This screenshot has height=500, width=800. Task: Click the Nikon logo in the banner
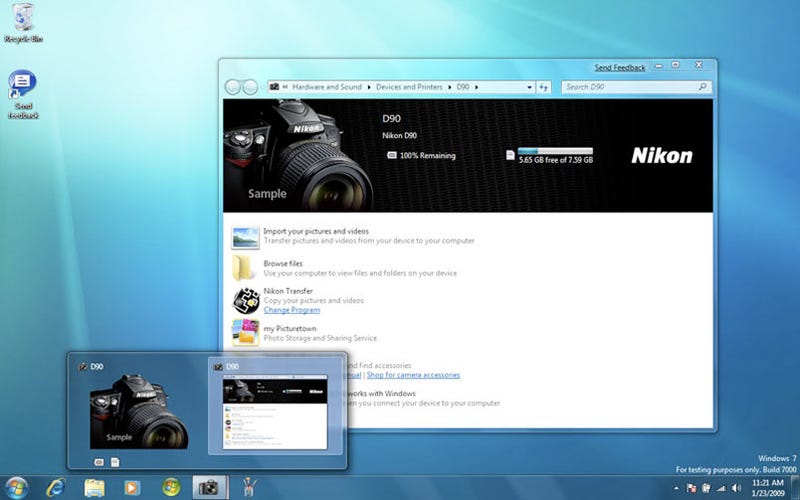[662, 156]
